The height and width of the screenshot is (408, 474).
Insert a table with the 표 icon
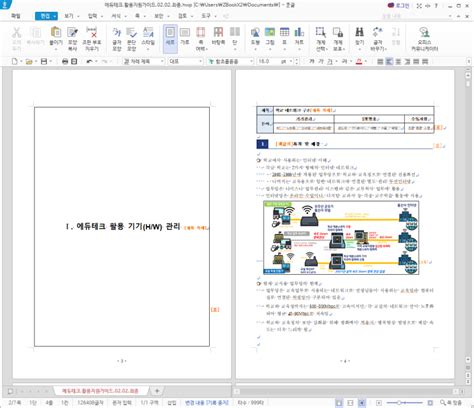click(284, 36)
